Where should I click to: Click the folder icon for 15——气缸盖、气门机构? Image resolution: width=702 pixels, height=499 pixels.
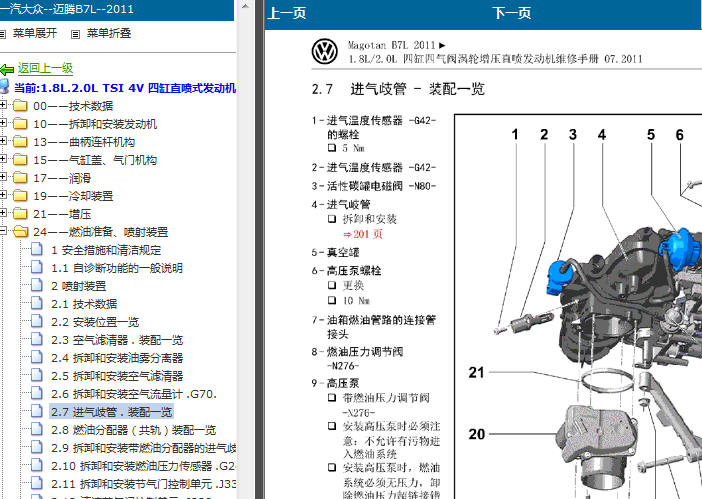[20, 159]
